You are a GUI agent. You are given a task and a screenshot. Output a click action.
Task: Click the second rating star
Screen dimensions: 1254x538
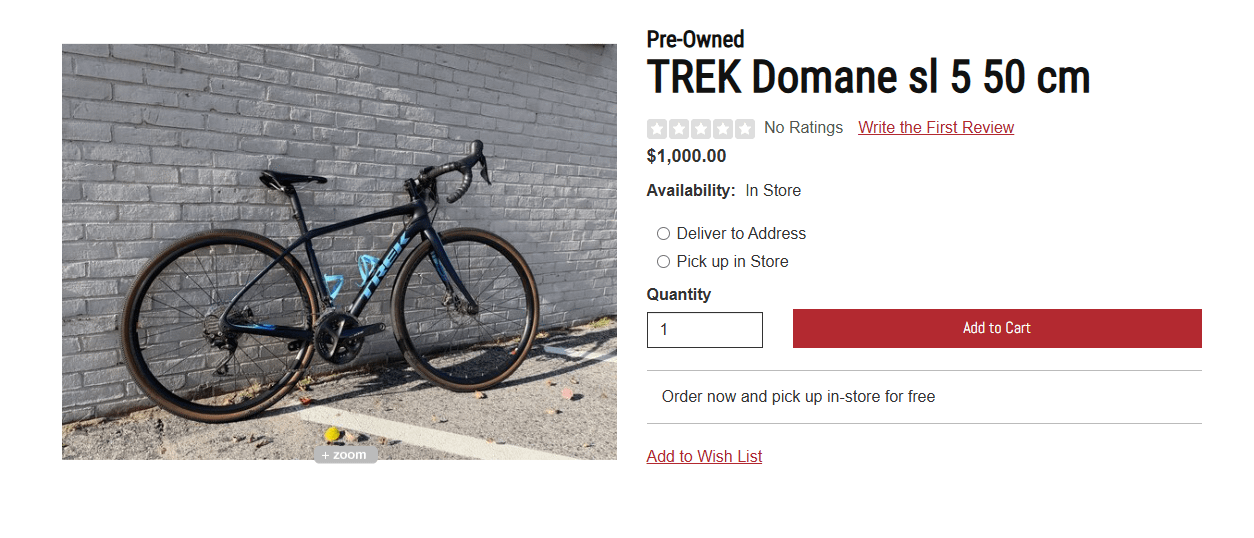coord(679,129)
